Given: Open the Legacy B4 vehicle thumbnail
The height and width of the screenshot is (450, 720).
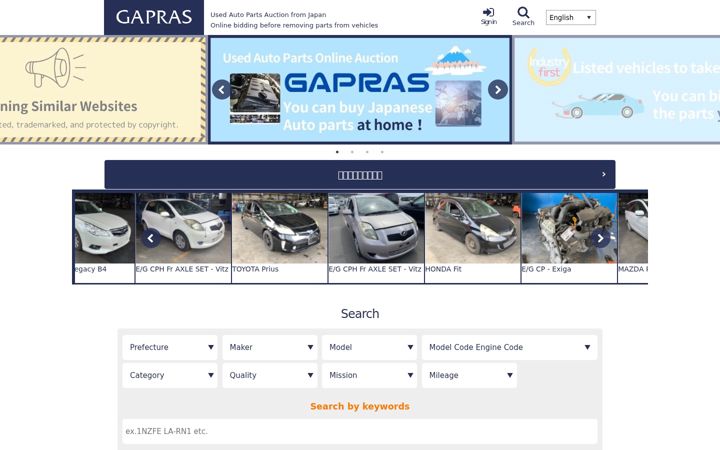Looking at the screenshot, I should (x=105, y=228).
